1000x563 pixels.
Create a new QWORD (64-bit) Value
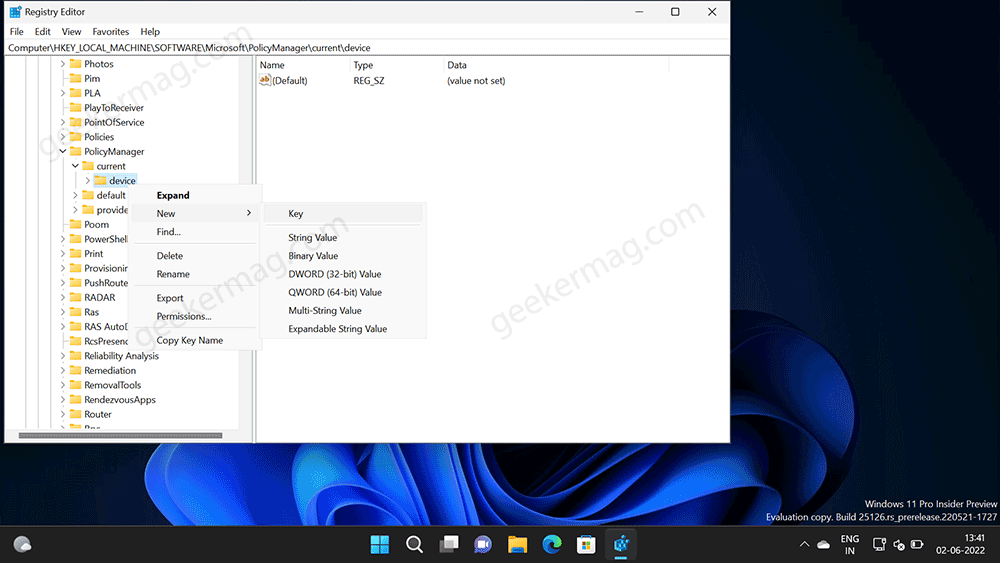click(x=344, y=293)
